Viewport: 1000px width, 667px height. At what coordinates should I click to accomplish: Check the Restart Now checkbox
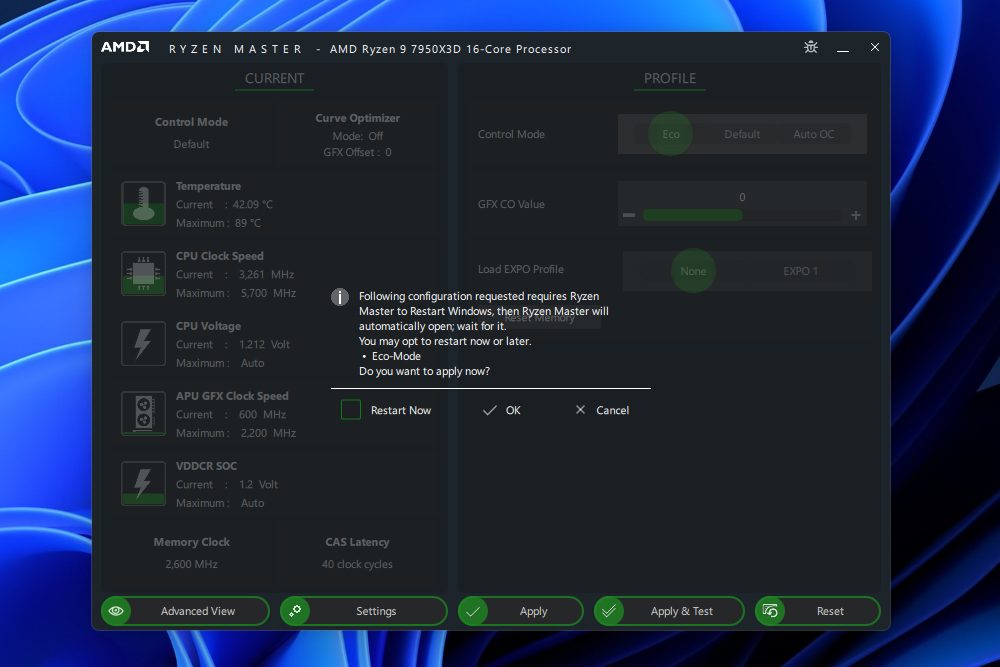pos(351,409)
